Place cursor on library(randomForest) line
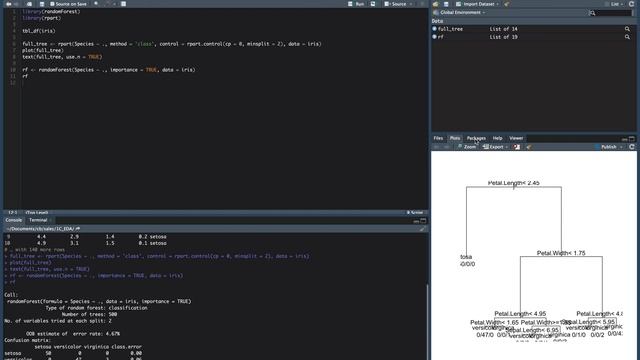This screenshot has width=640, height=360. tap(51, 11)
